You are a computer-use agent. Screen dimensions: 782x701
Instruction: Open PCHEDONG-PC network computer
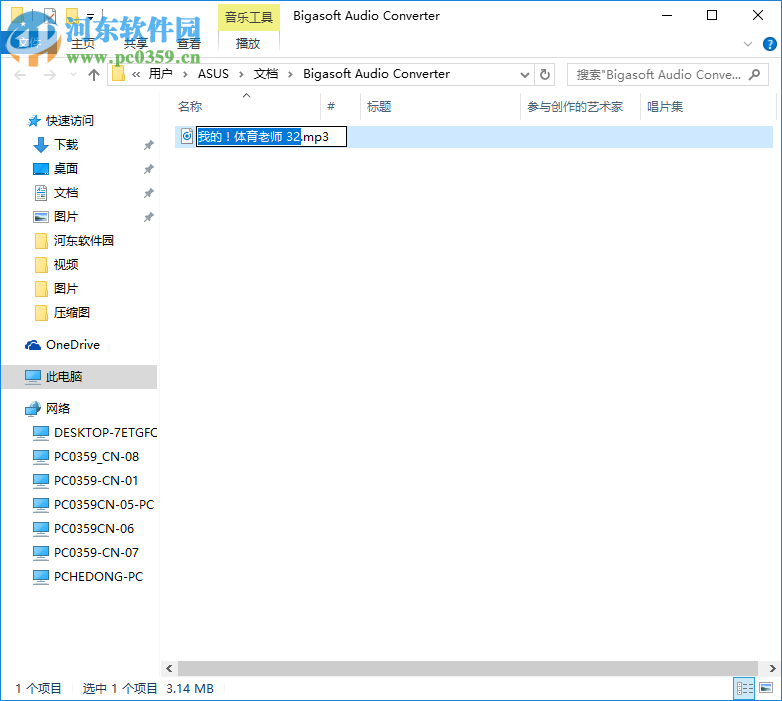tap(98, 576)
